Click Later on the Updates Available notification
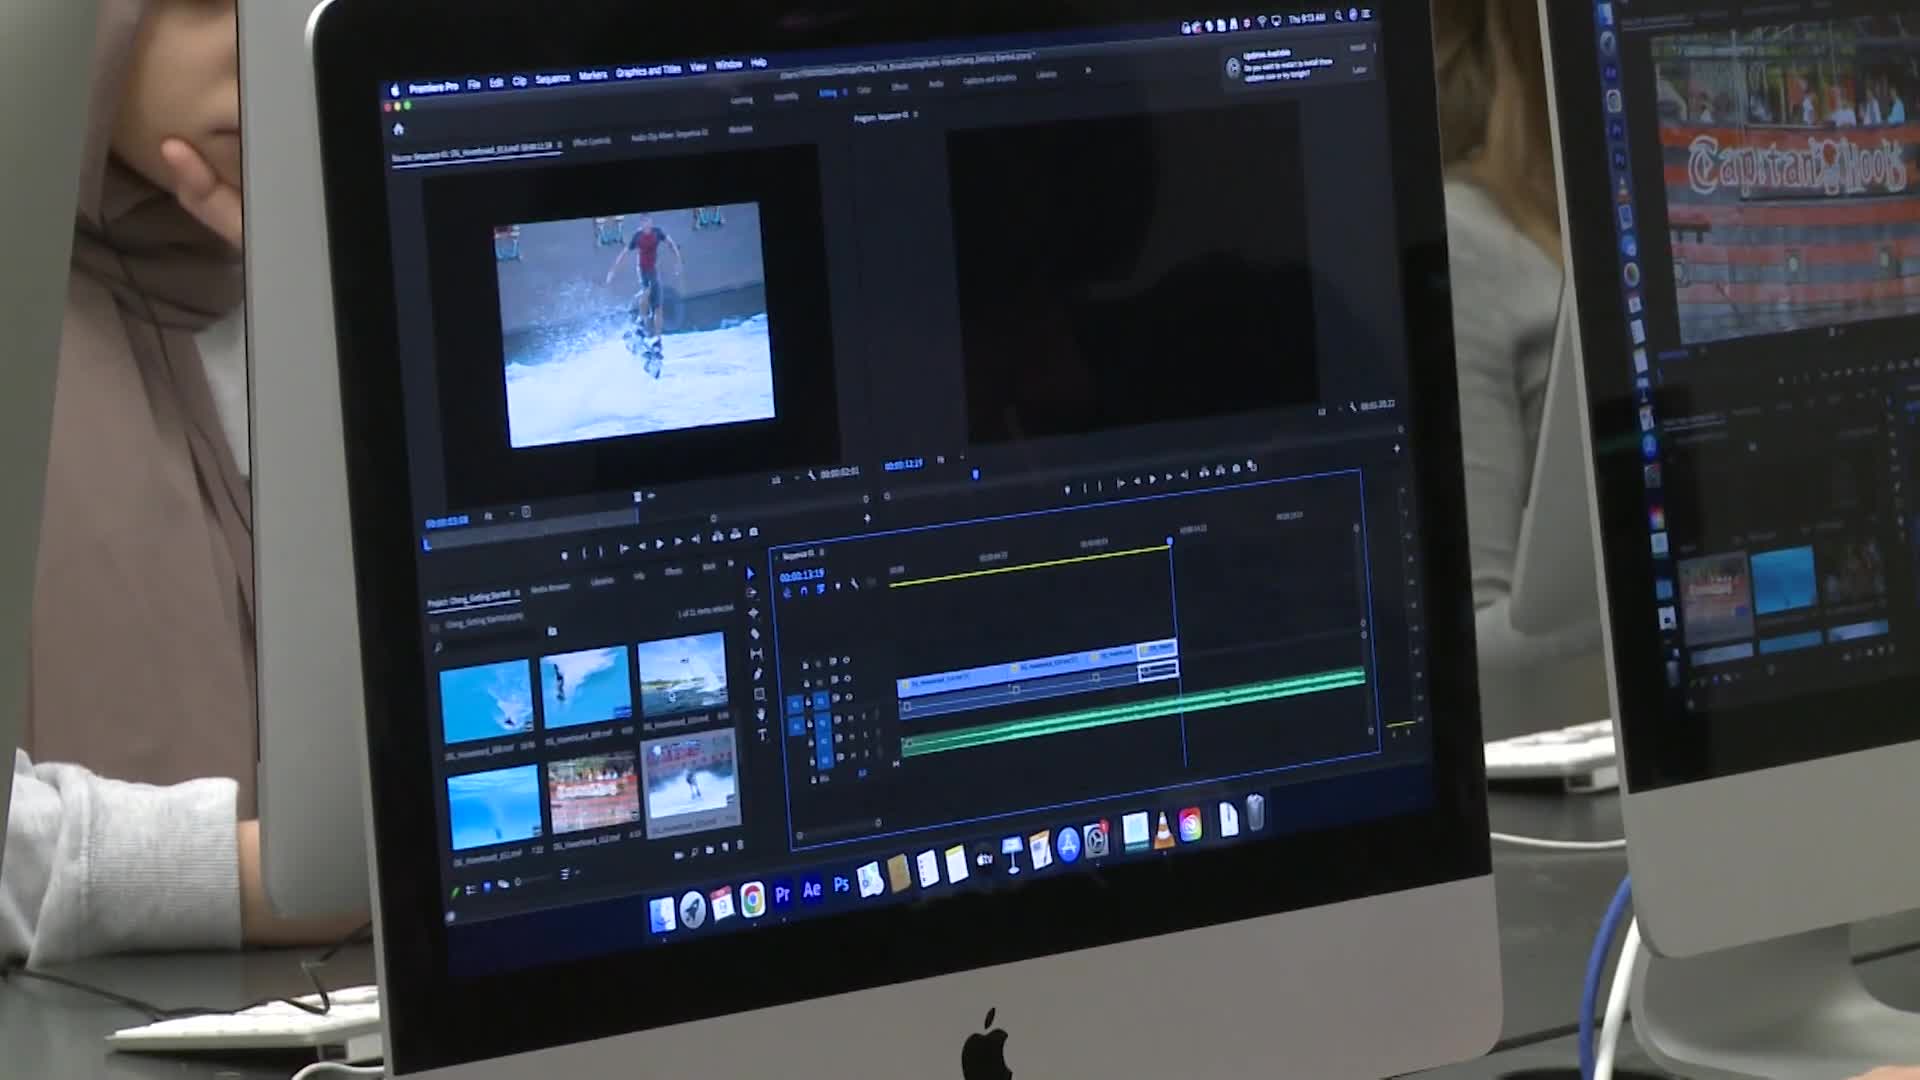The image size is (1920, 1080). click(x=1359, y=70)
